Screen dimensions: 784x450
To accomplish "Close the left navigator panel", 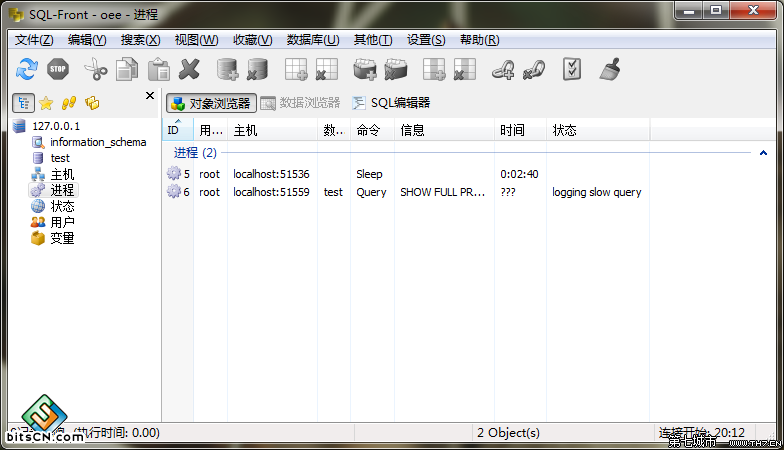I will [150, 96].
